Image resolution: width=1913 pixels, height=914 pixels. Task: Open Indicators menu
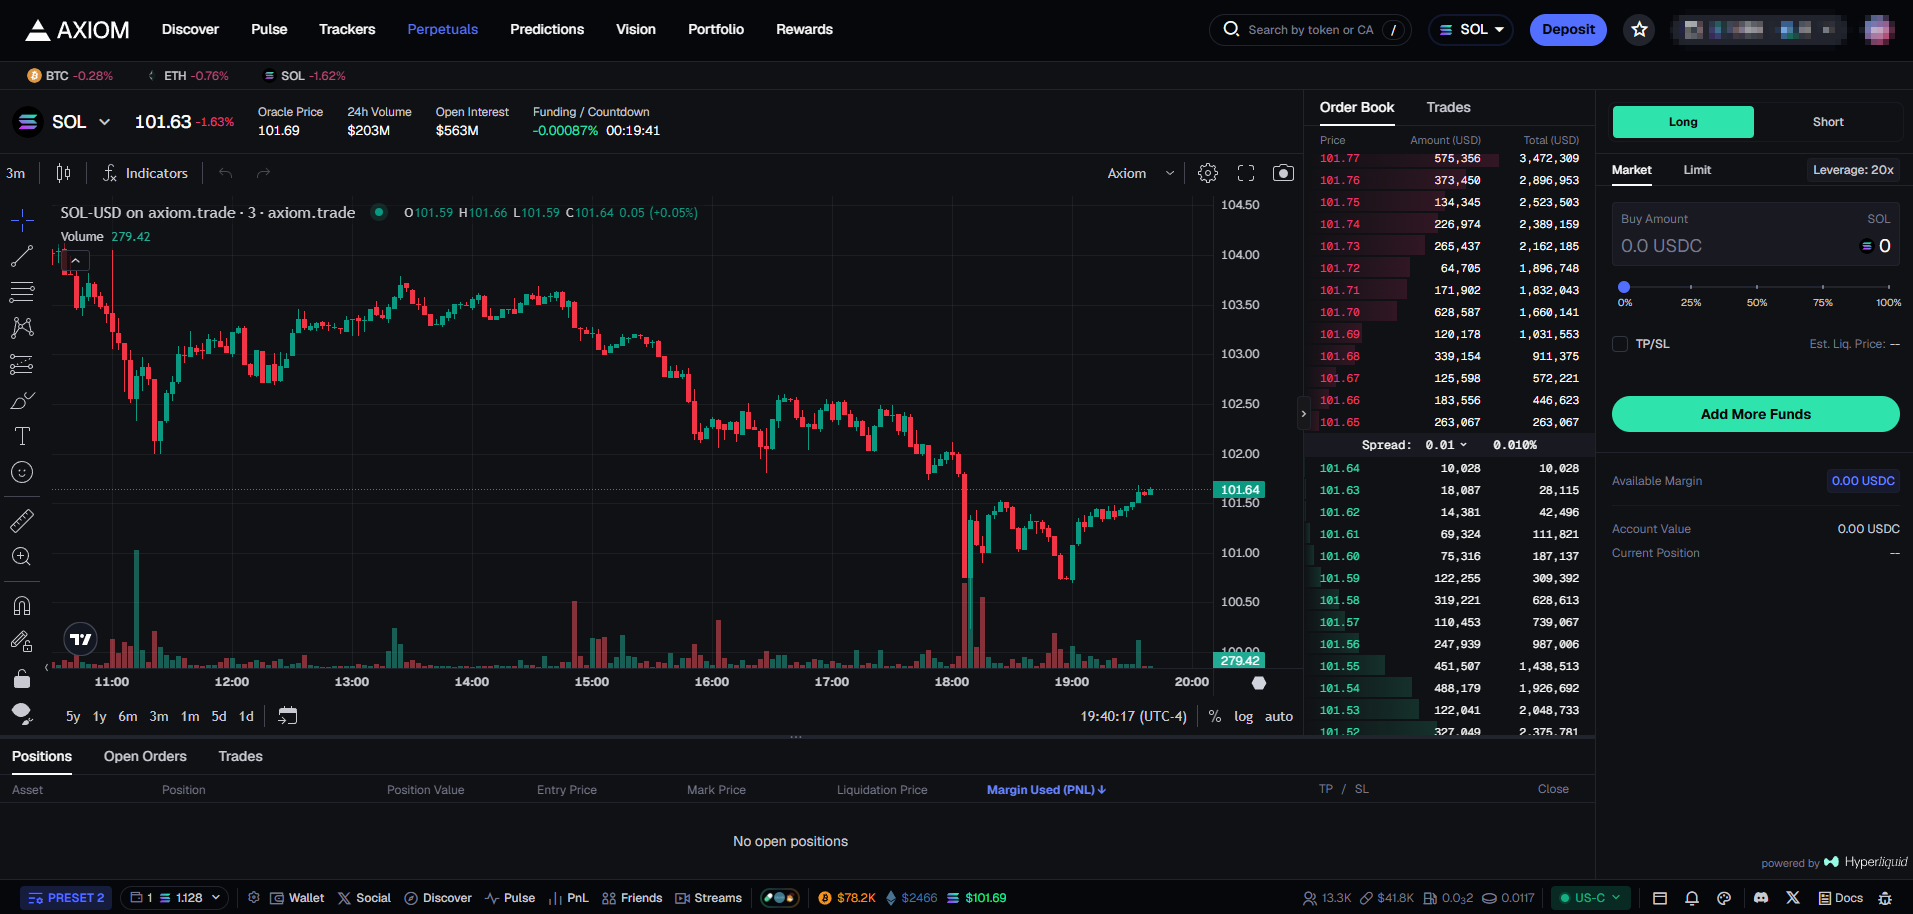point(145,173)
